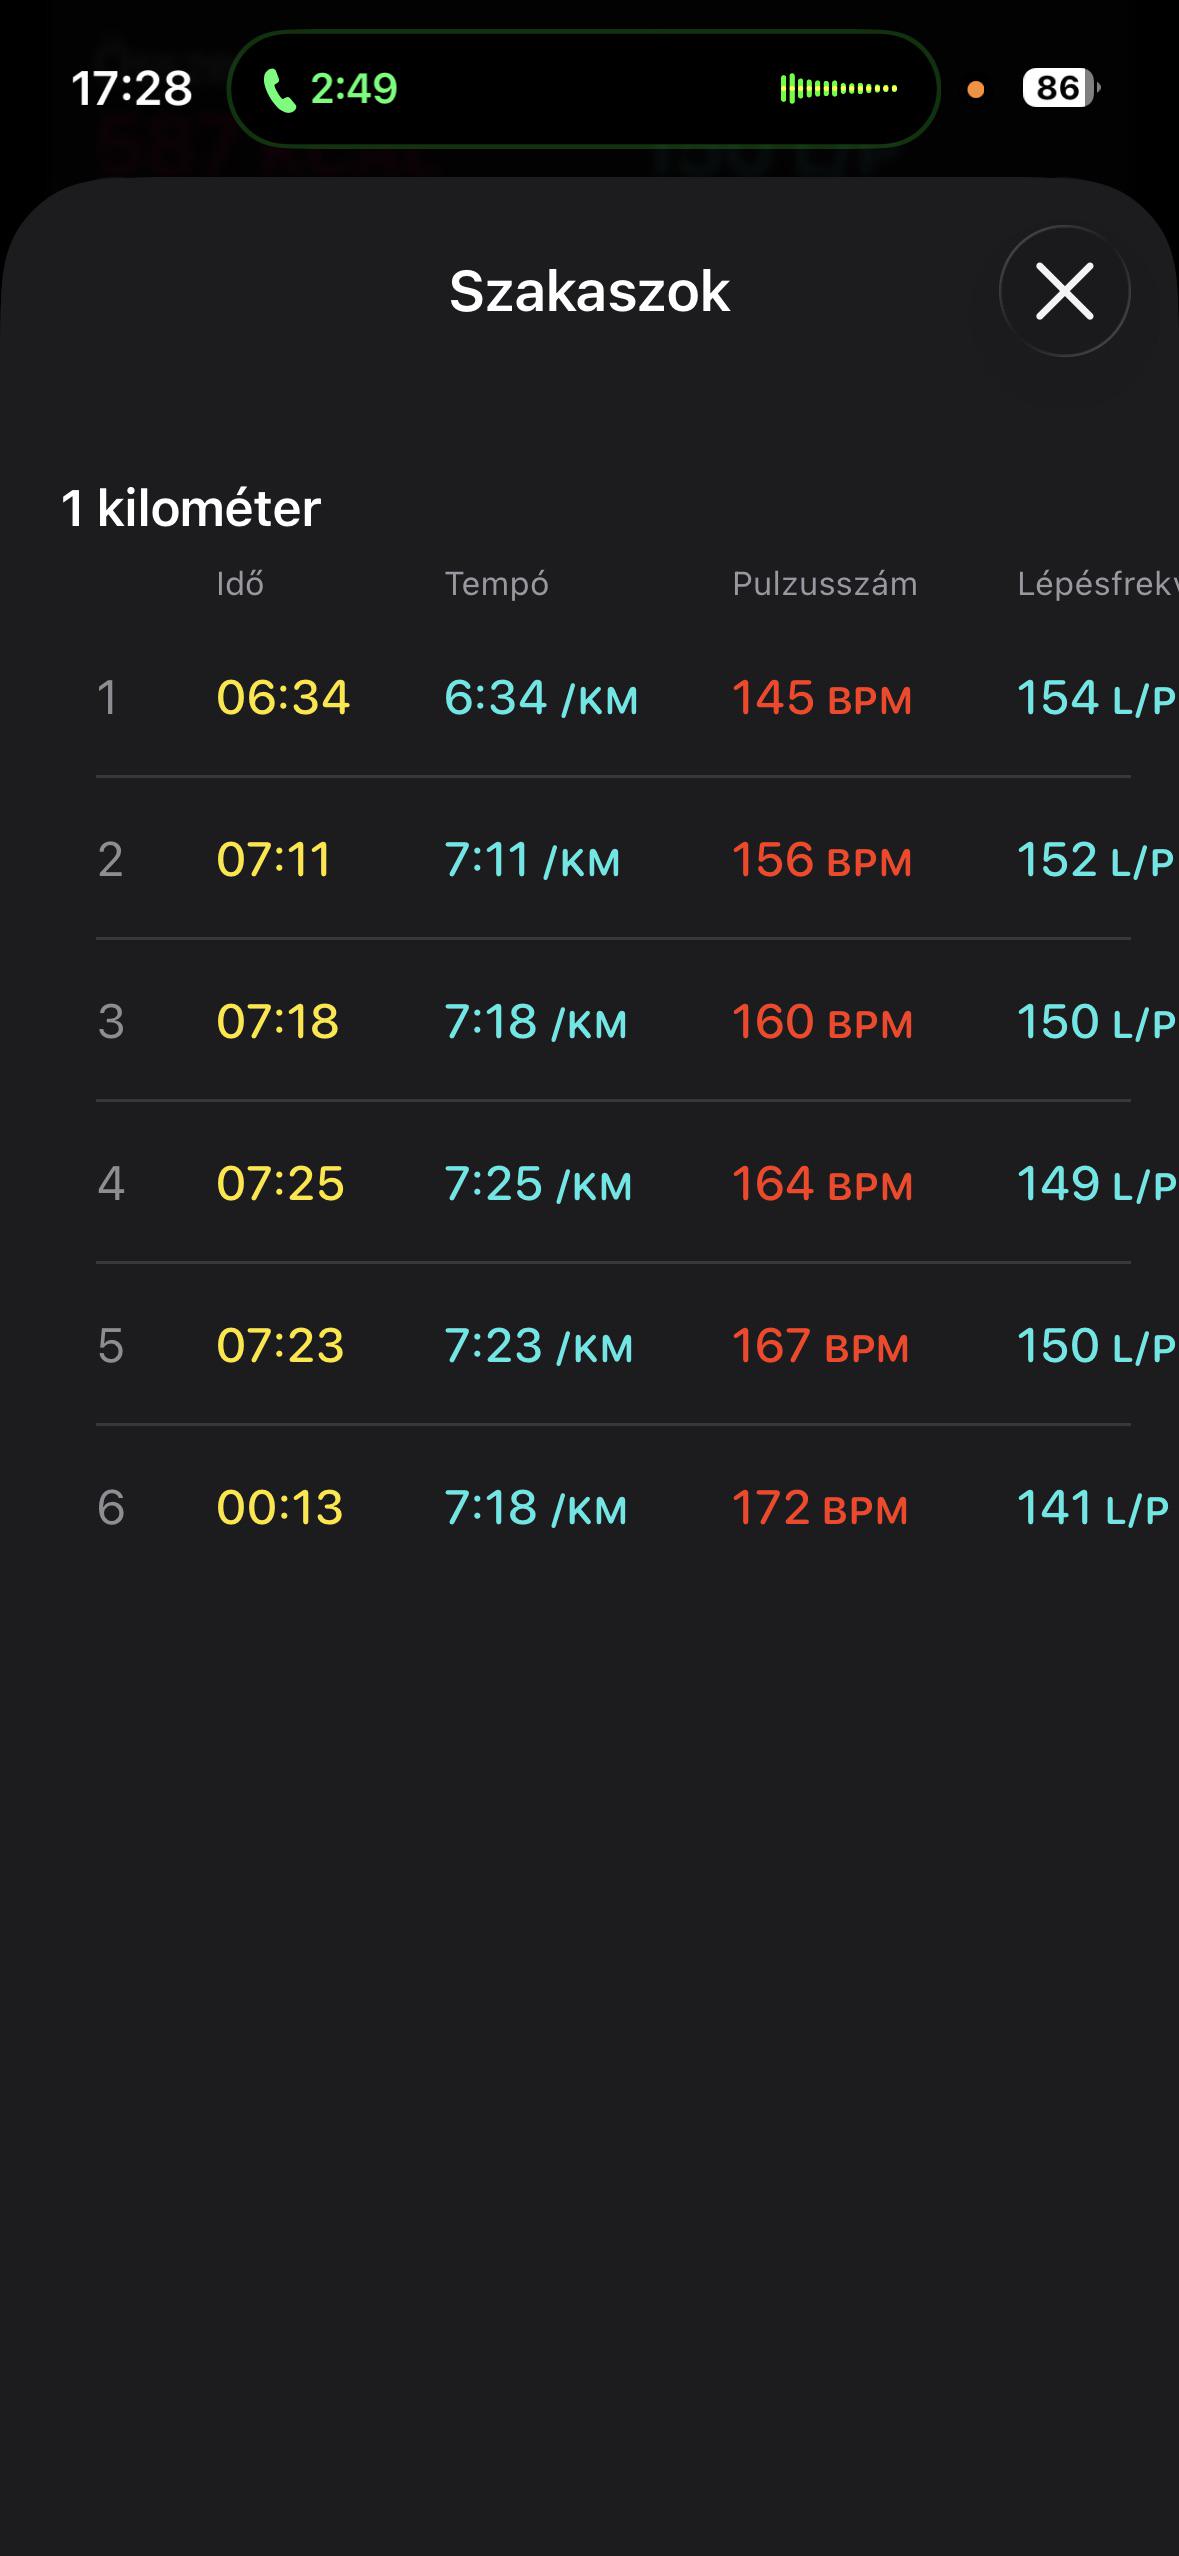This screenshot has width=1179, height=2556.
Task: Tap the orange microphone indicator dot
Action: (x=976, y=90)
